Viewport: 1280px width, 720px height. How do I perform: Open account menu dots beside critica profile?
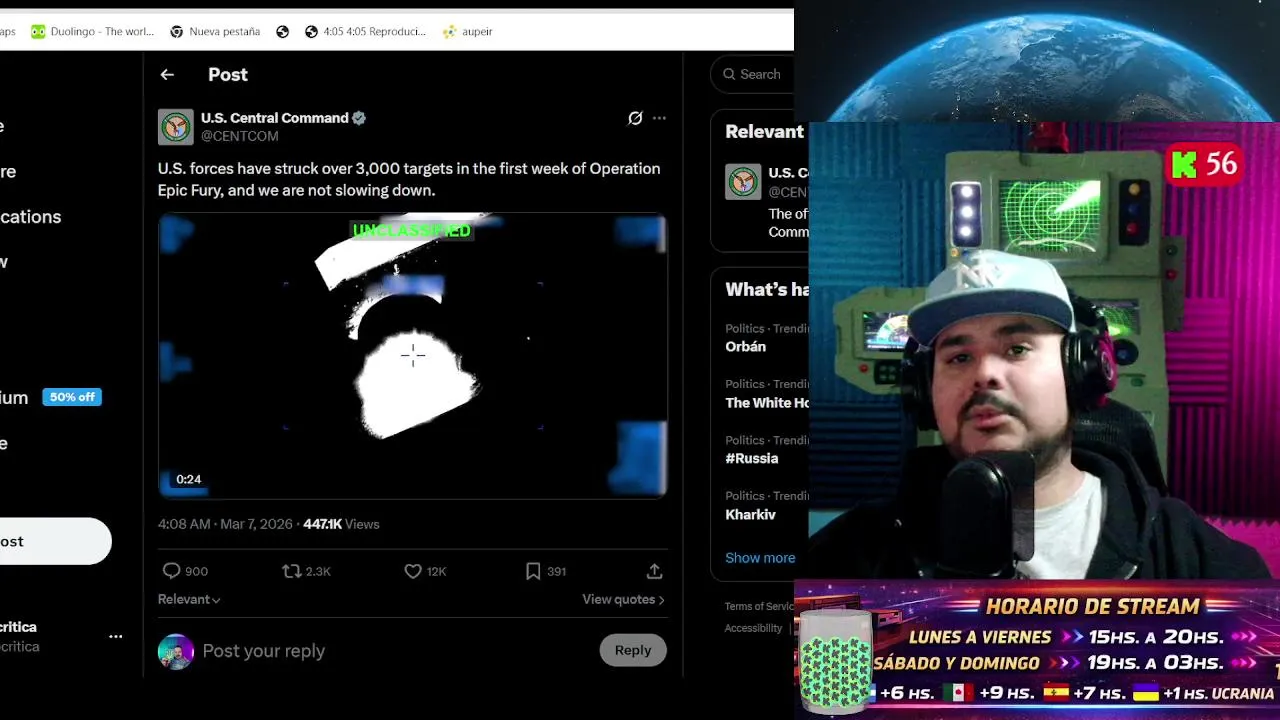(116, 636)
